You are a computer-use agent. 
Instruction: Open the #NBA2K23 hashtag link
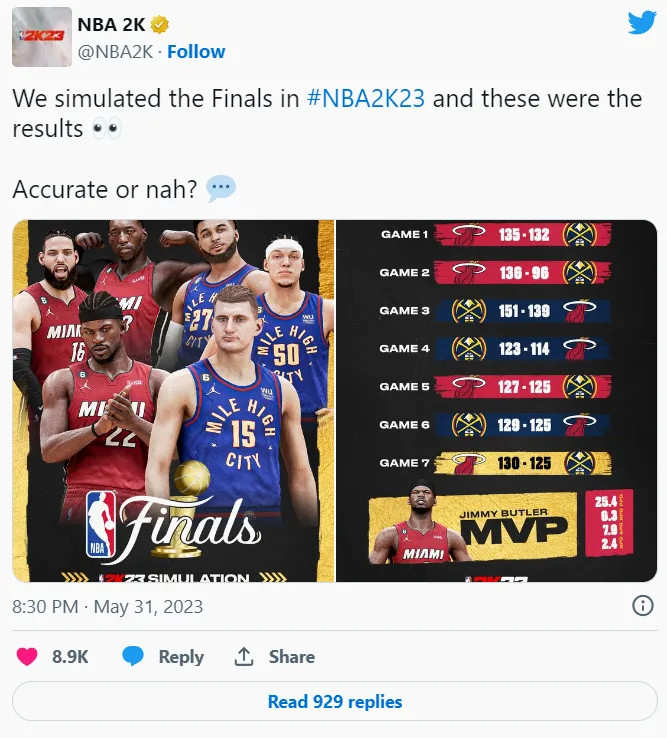(x=366, y=99)
